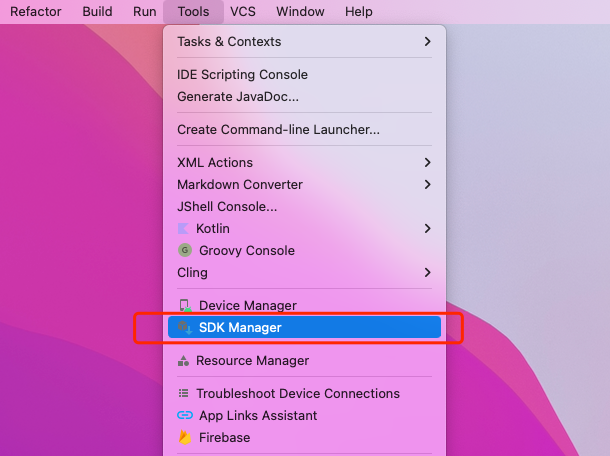Select Create Command-line Launcher...
This screenshot has height=456, width=610.
(x=278, y=129)
